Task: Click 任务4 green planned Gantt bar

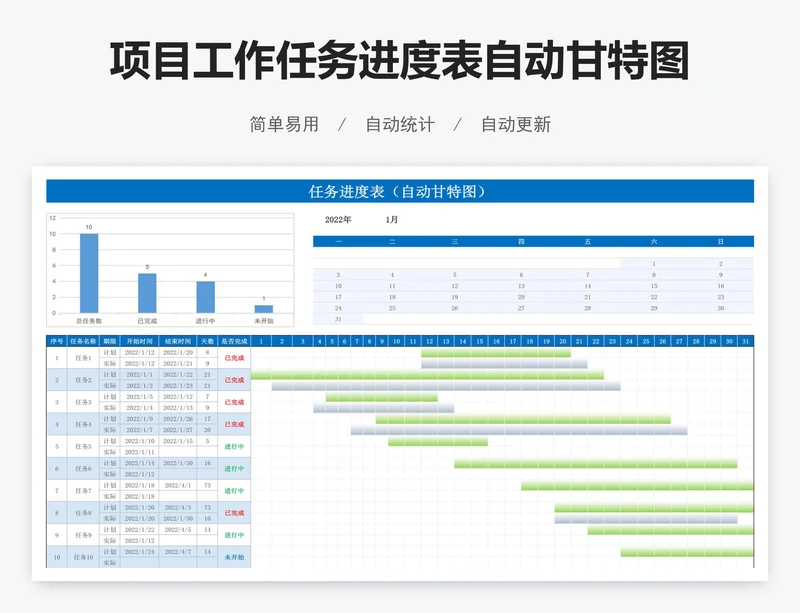Action: pyautogui.click(x=523, y=420)
